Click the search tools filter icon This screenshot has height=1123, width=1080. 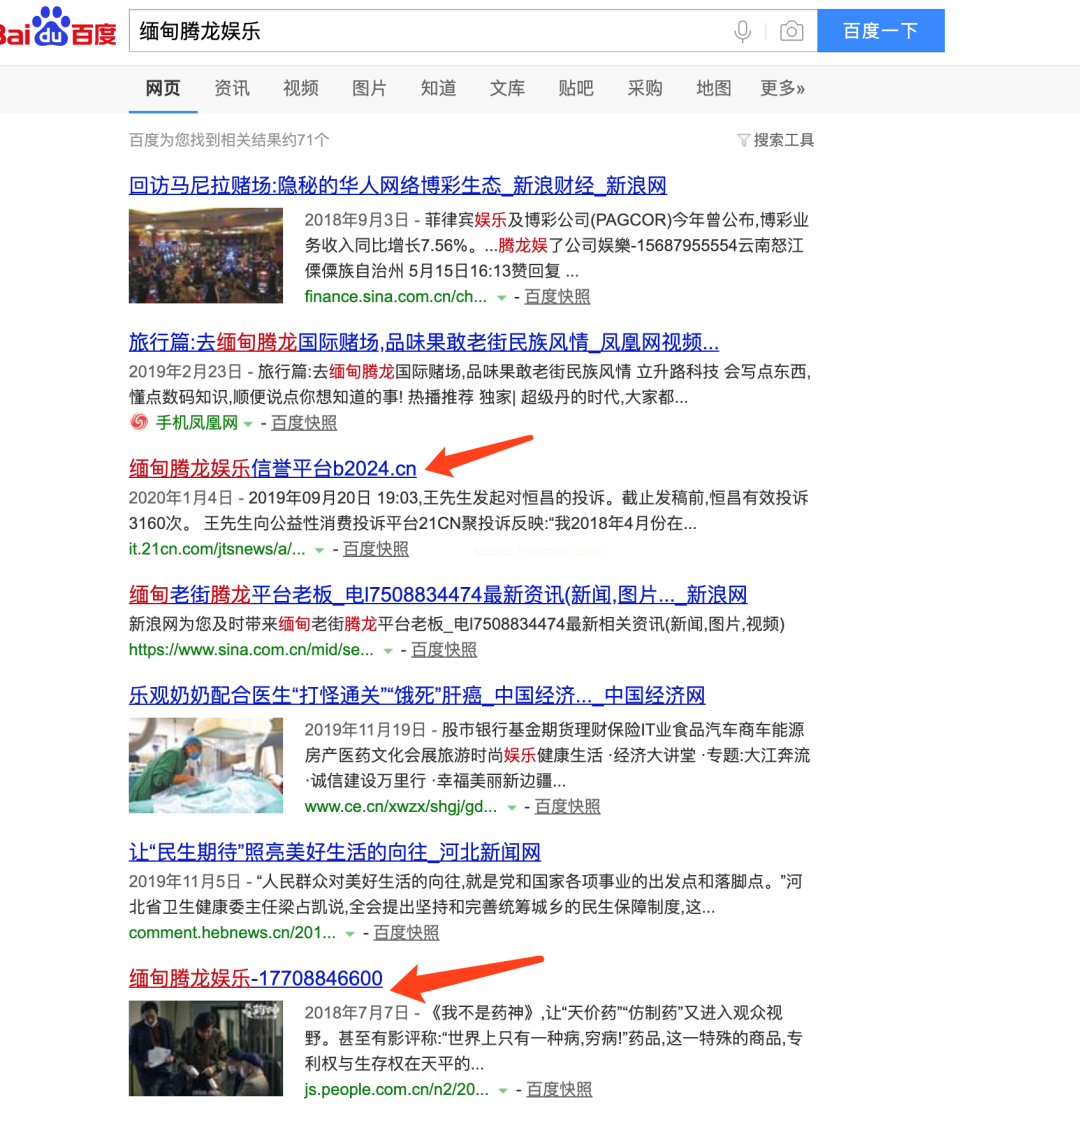point(743,140)
